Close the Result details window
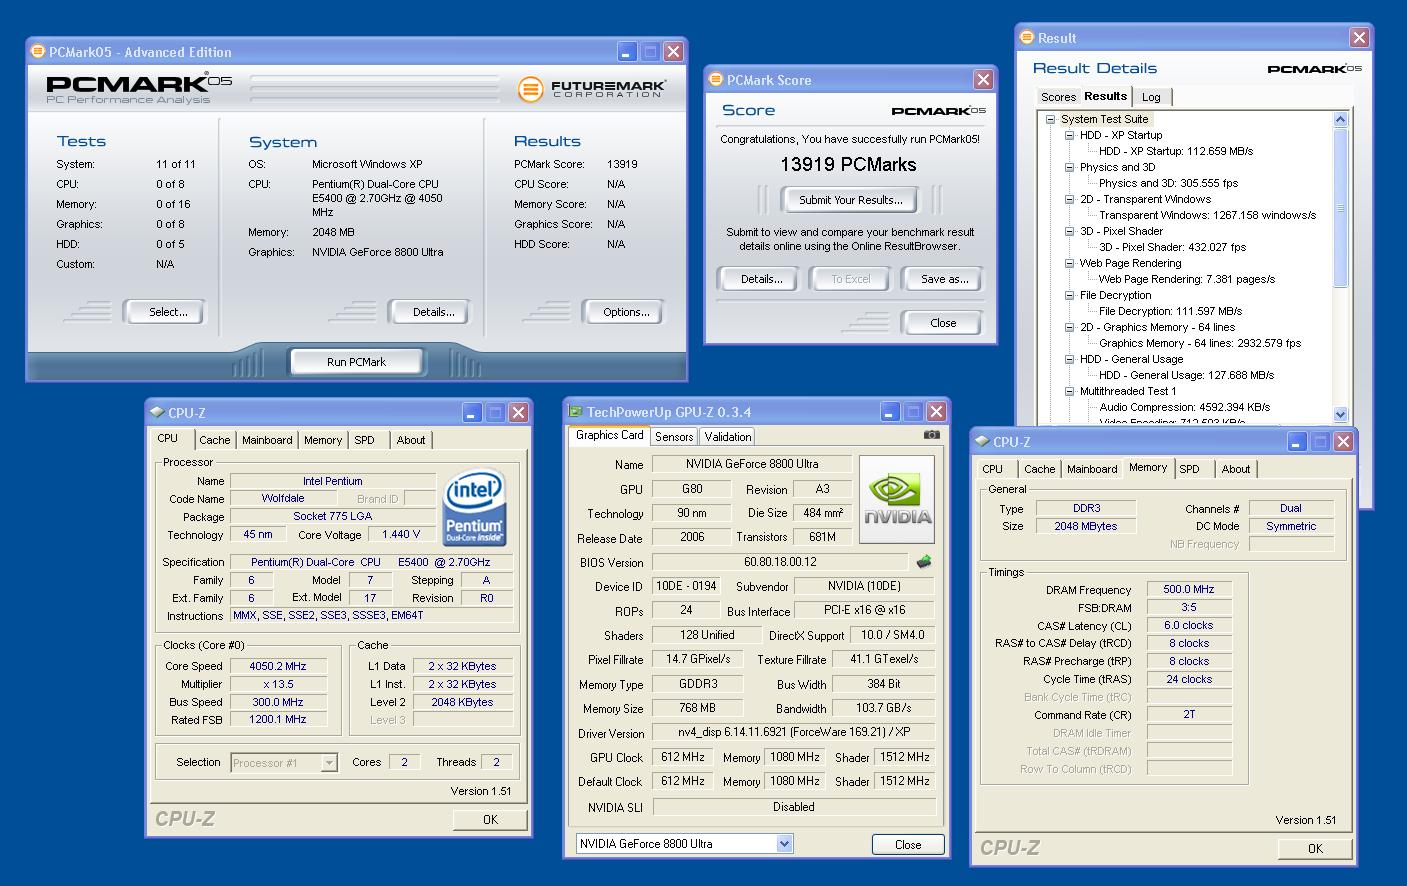 (1359, 38)
